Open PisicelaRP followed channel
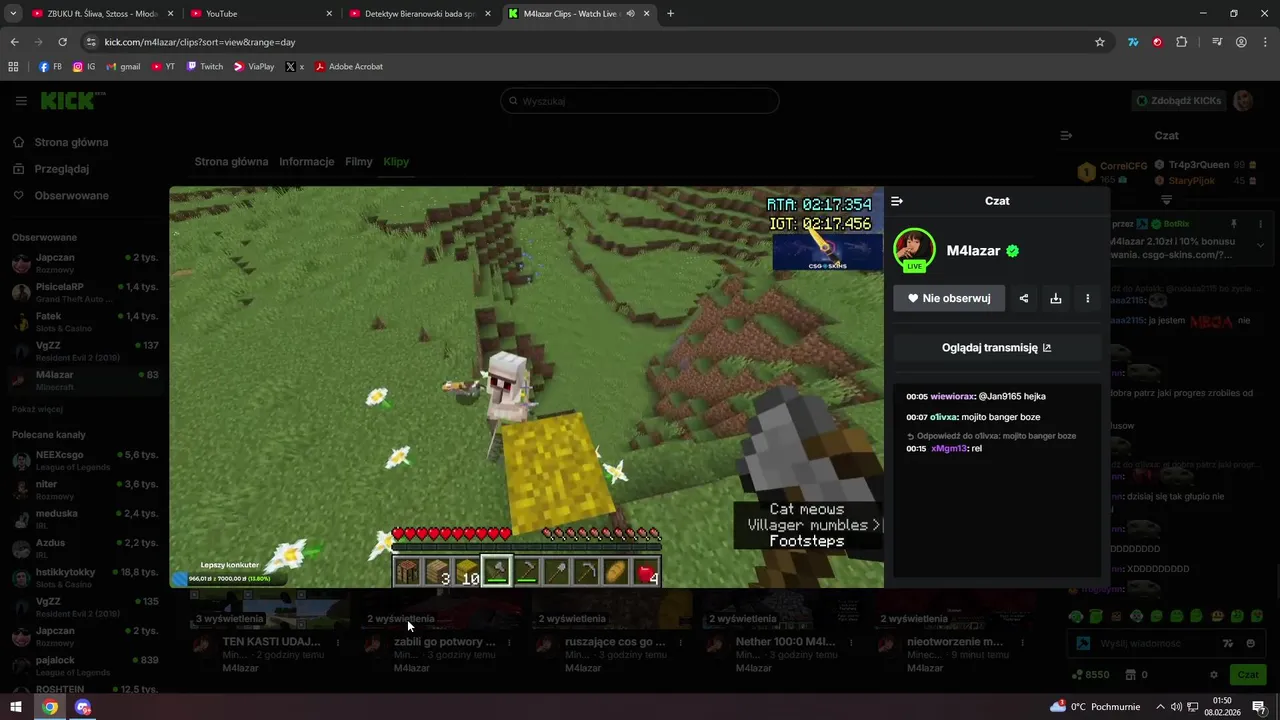The image size is (1280, 720). click(84, 292)
